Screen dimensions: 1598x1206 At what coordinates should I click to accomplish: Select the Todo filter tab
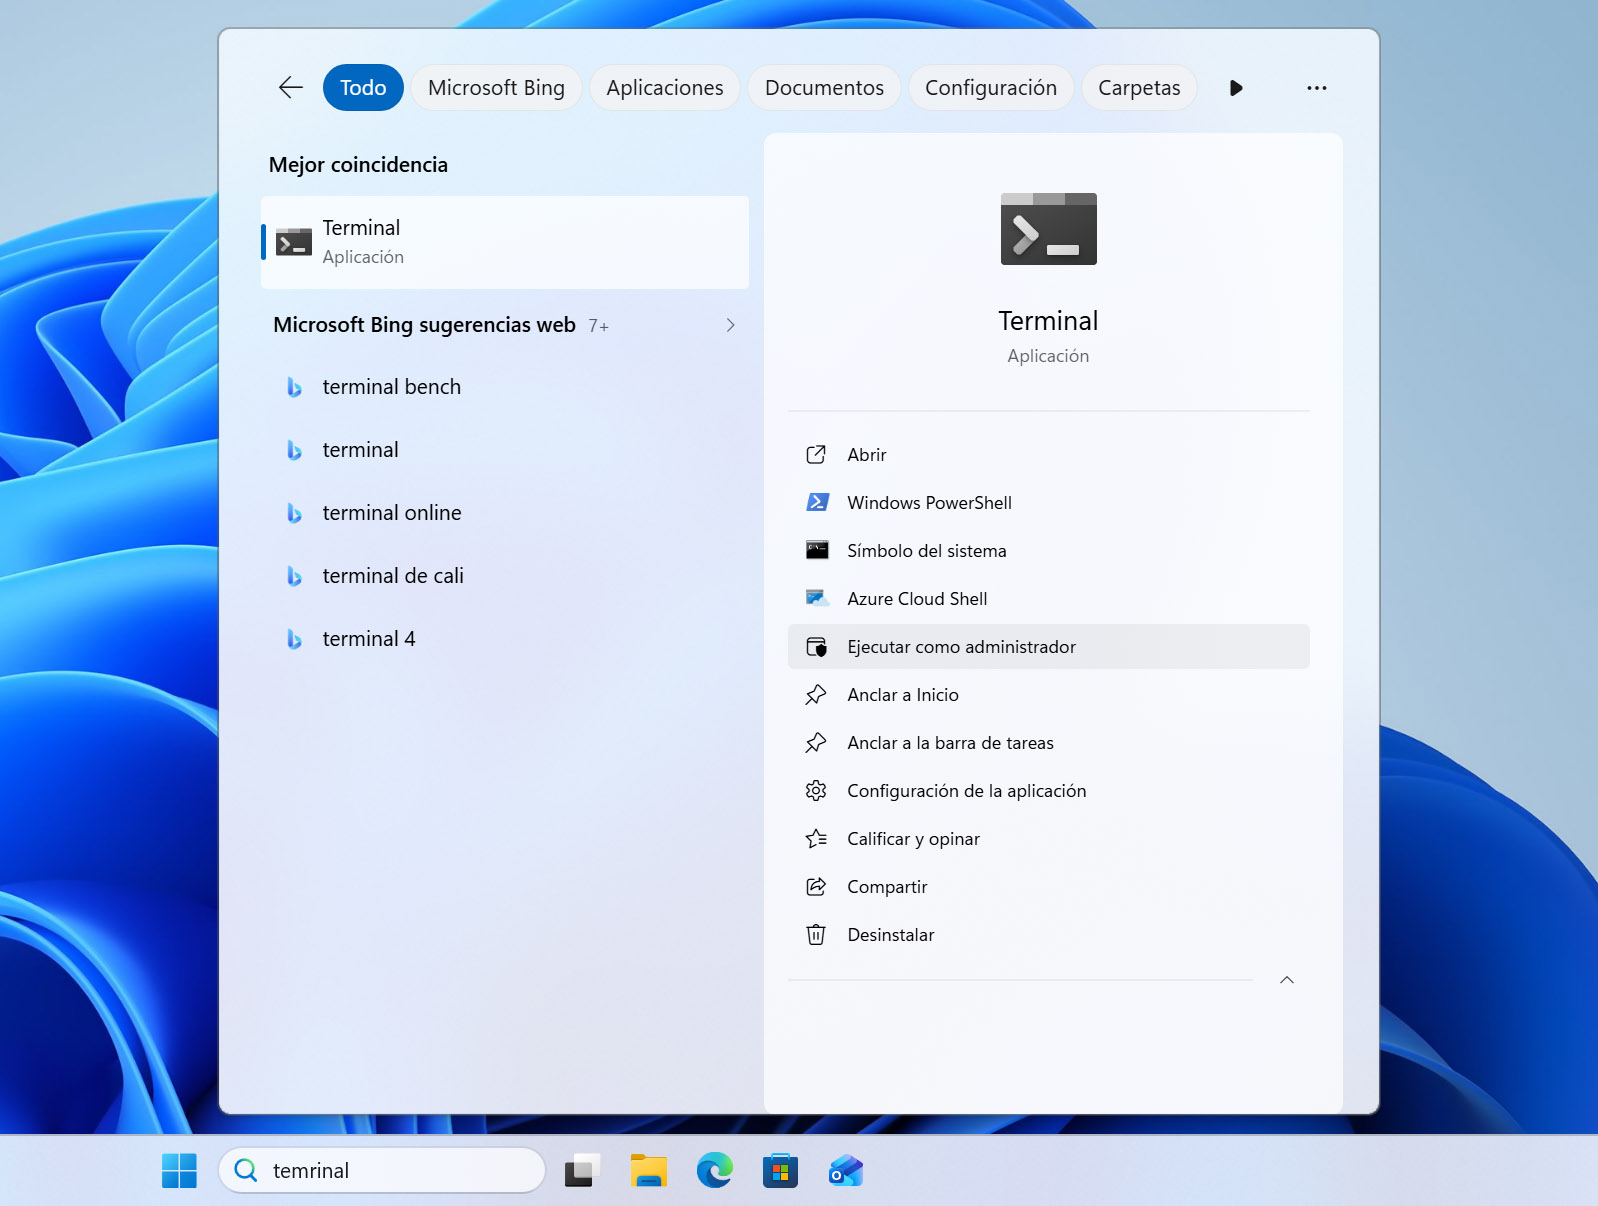tap(363, 88)
